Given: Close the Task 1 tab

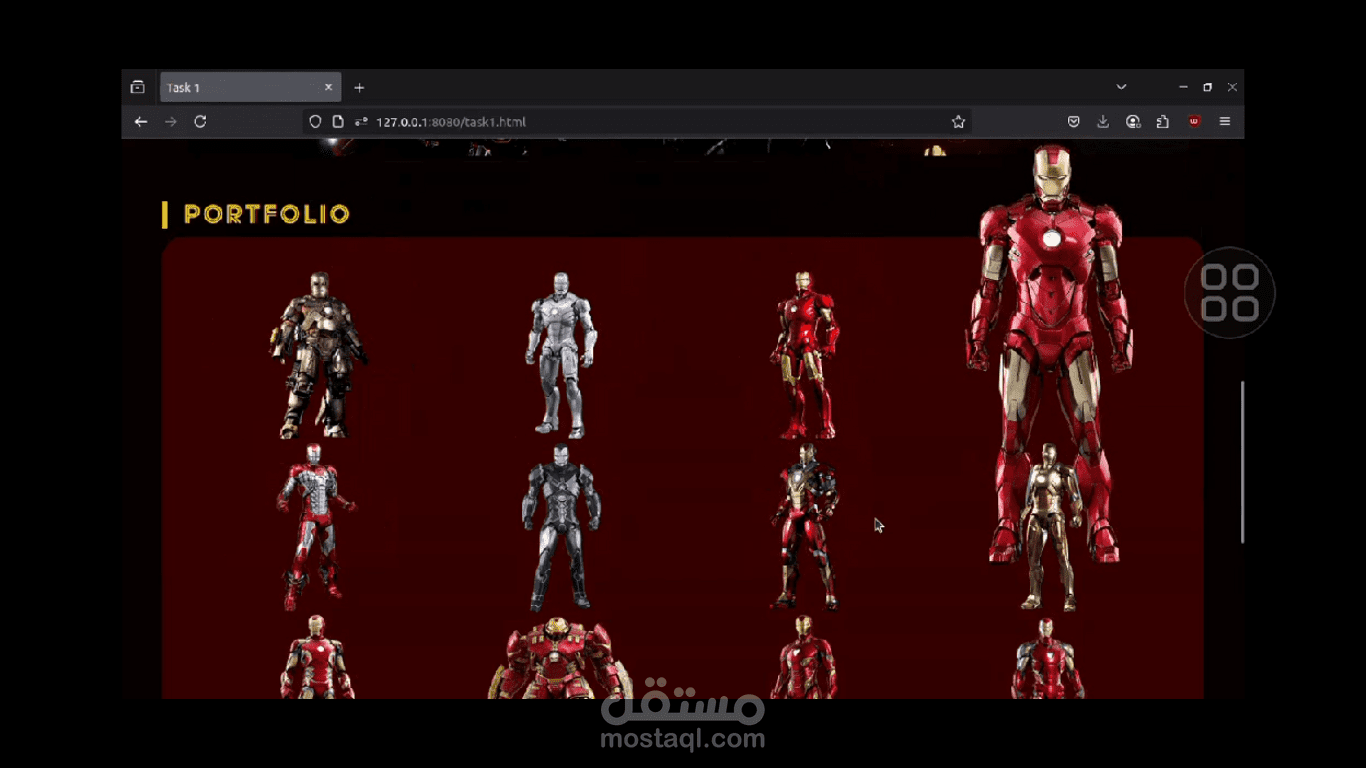Looking at the screenshot, I should (x=328, y=88).
